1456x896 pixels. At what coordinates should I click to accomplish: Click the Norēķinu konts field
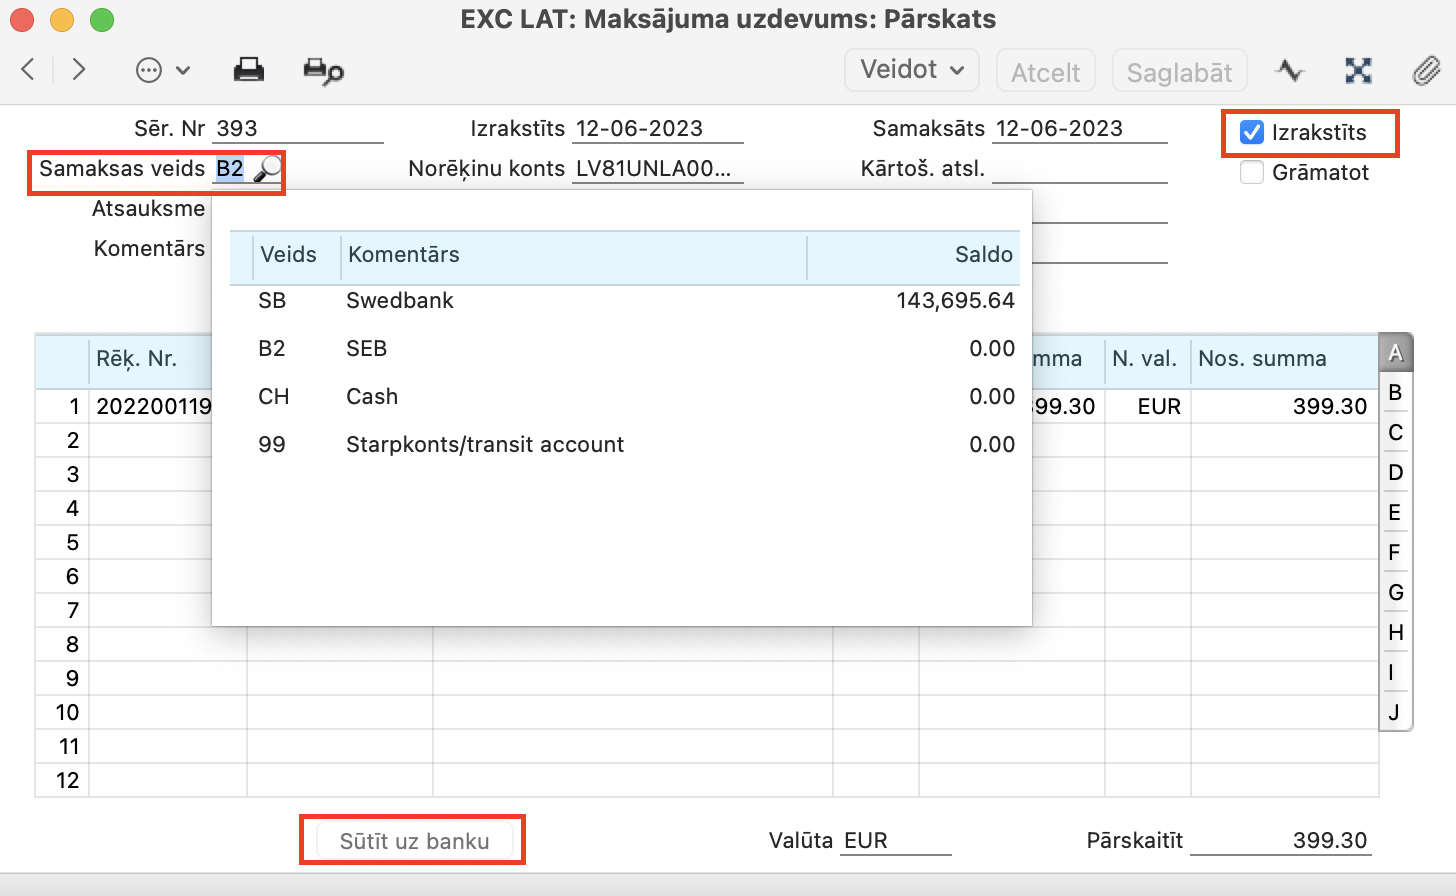click(x=655, y=169)
